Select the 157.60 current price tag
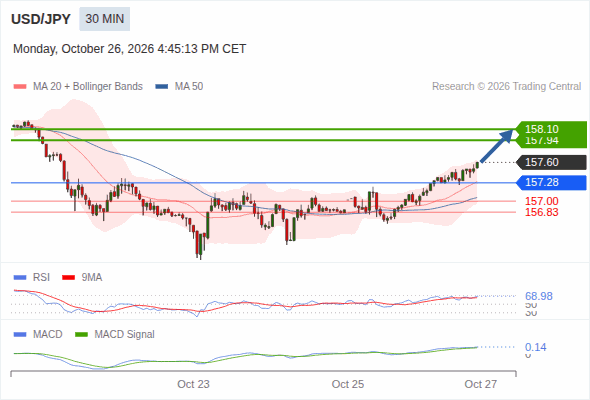 [x=551, y=162]
